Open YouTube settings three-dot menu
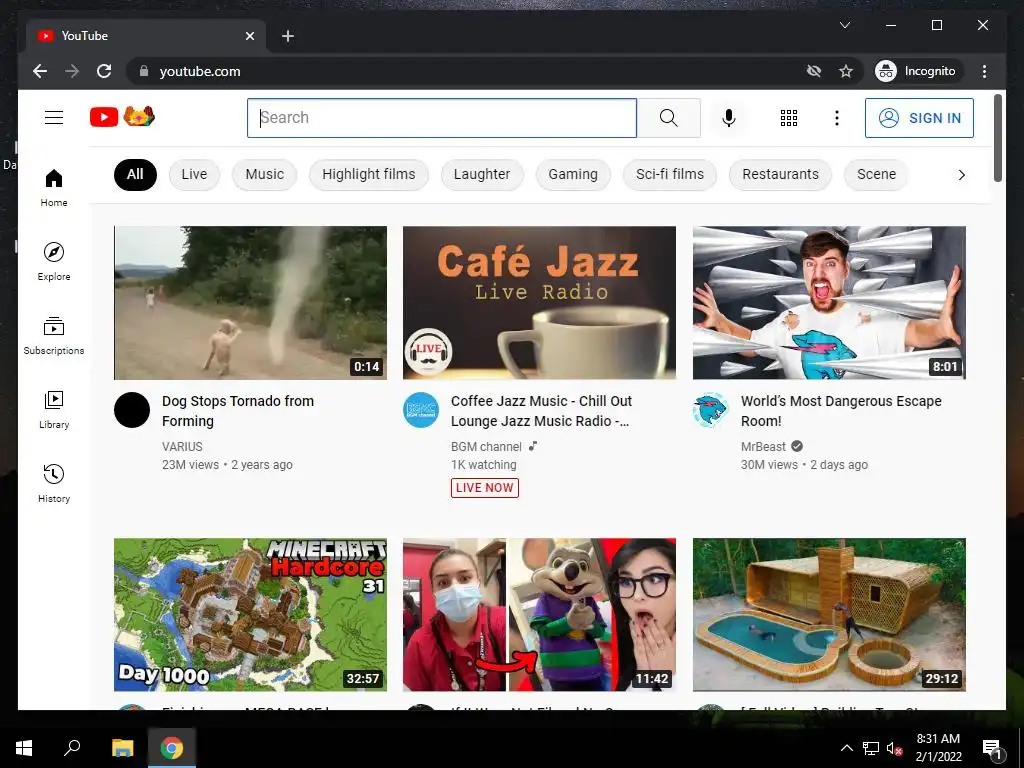 [837, 118]
